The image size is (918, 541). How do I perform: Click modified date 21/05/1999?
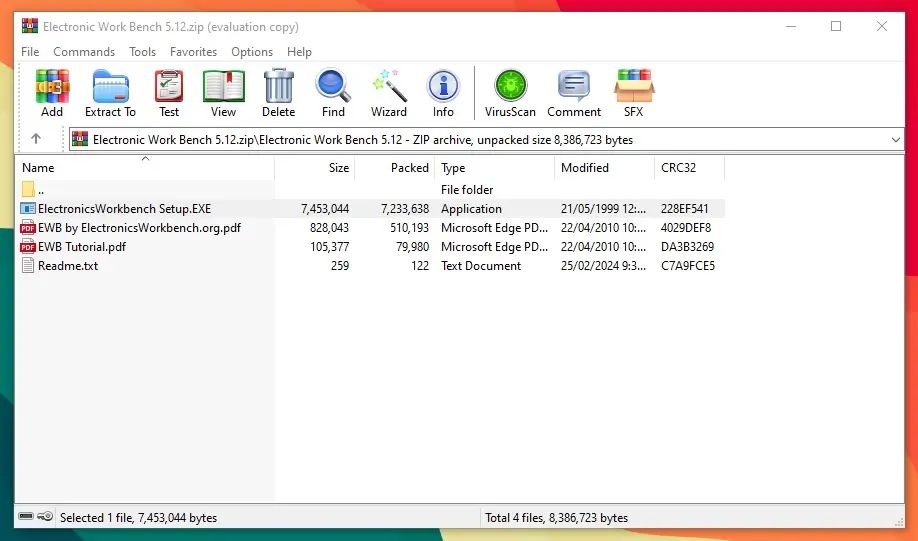coord(604,208)
